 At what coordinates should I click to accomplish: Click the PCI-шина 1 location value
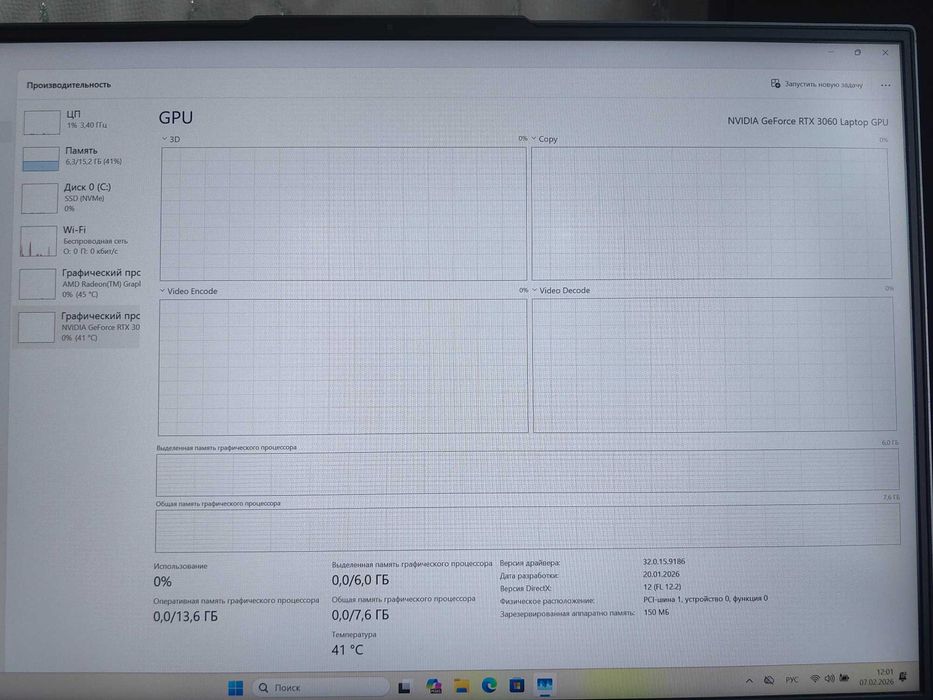pyautogui.click(x=706, y=599)
